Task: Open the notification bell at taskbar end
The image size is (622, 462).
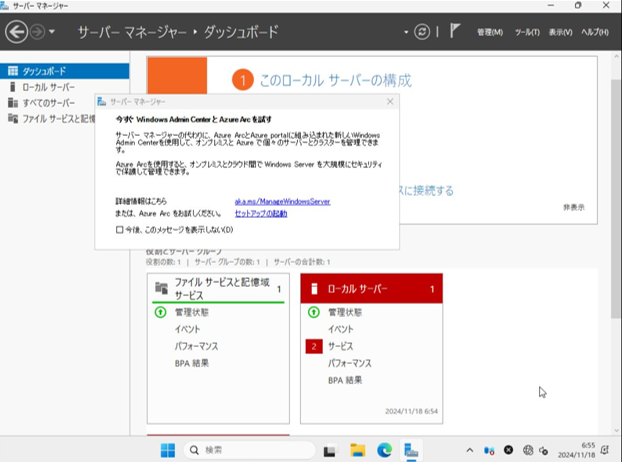Action: pyautogui.click(x=605, y=450)
